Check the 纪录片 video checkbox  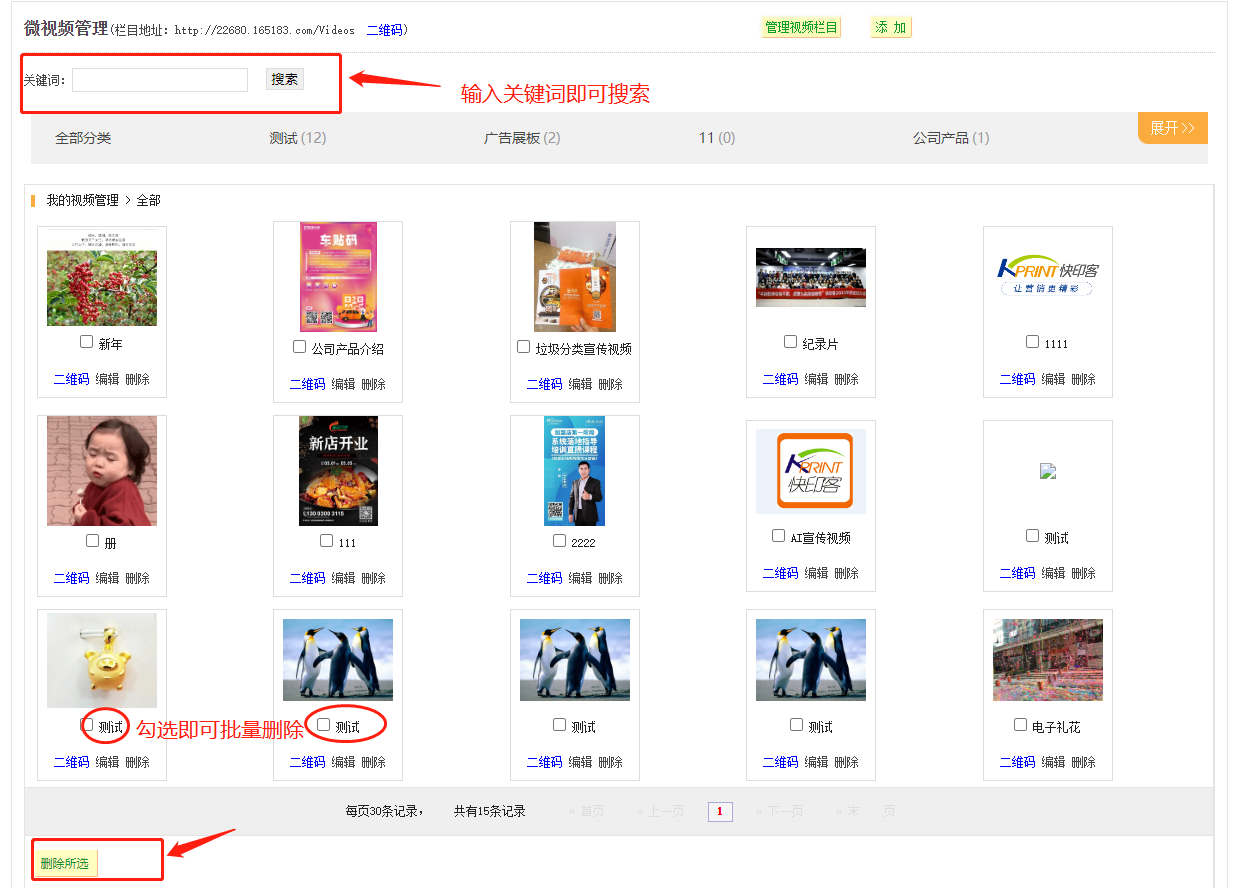click(x=790, y=342)
